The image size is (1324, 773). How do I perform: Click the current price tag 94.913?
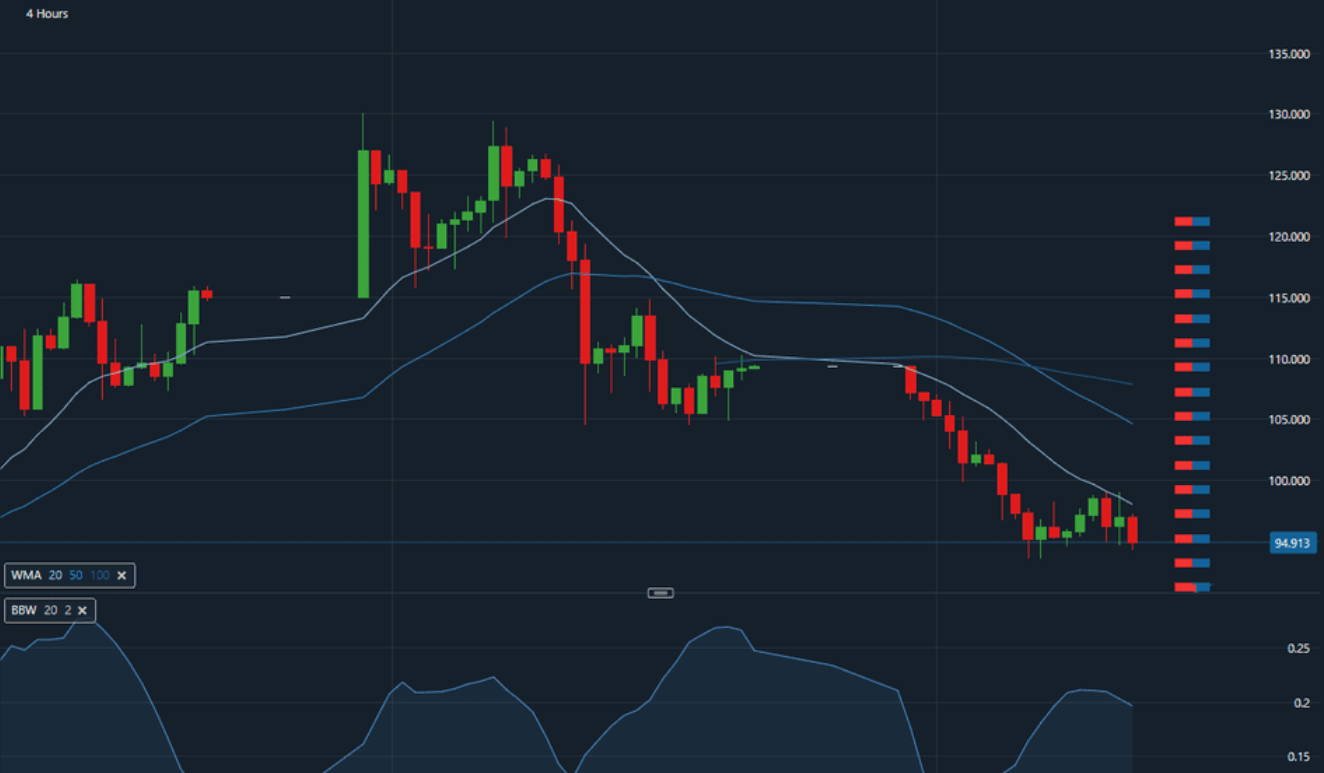click(1293, 544)
